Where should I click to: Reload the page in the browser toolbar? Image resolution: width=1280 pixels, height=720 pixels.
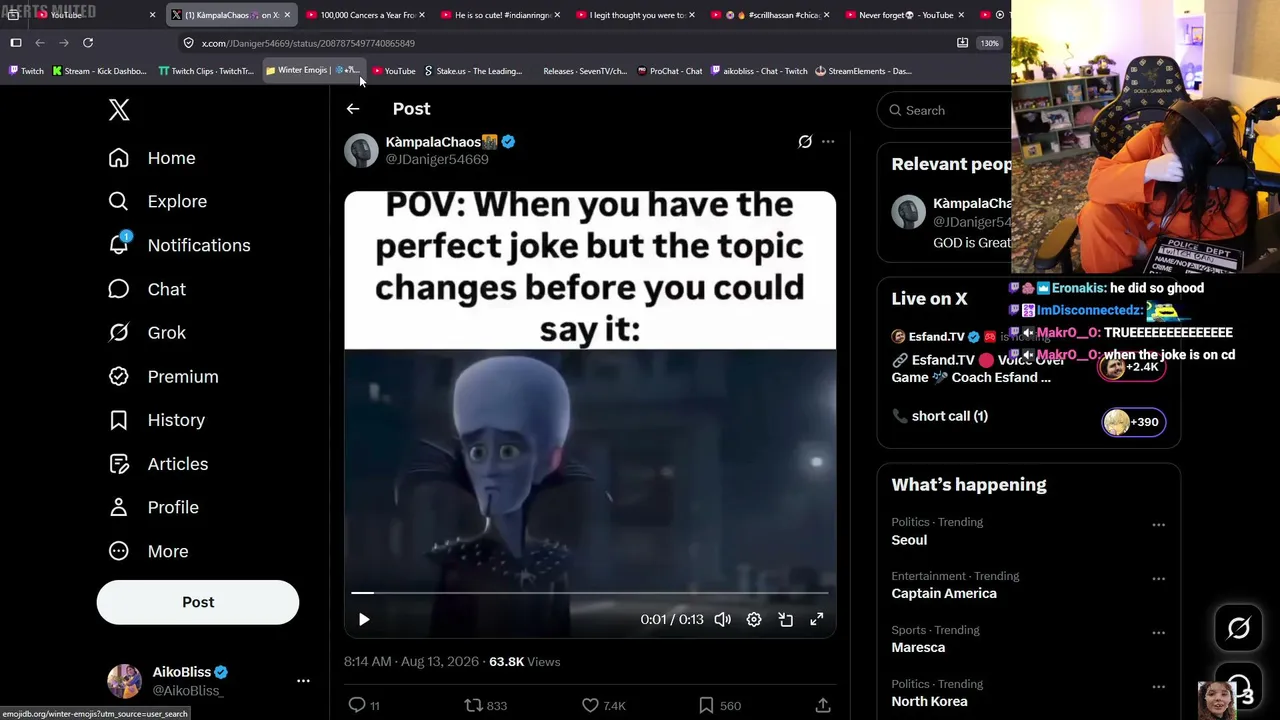[x=88, y=43]
